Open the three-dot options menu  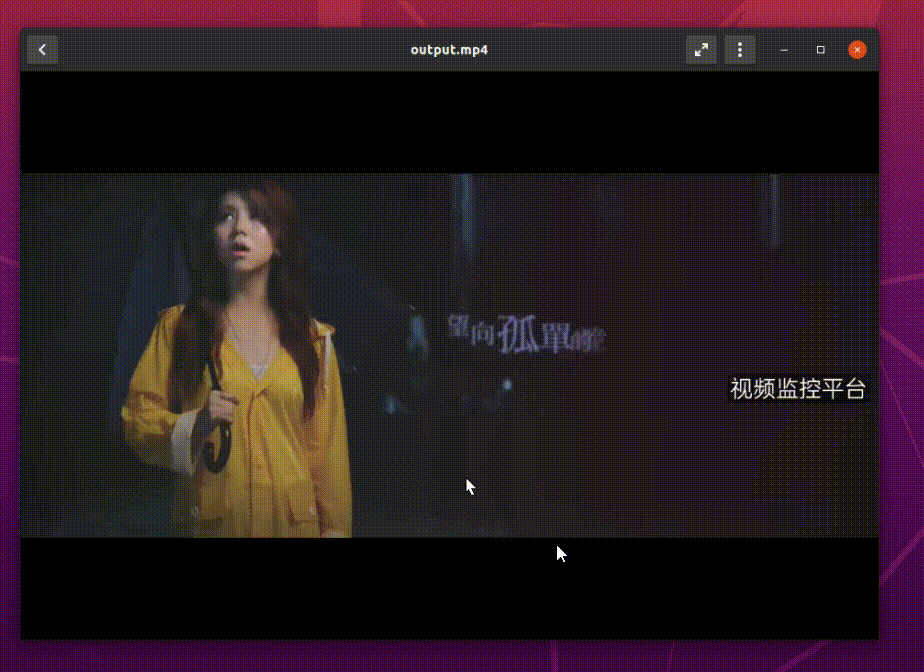740,50
